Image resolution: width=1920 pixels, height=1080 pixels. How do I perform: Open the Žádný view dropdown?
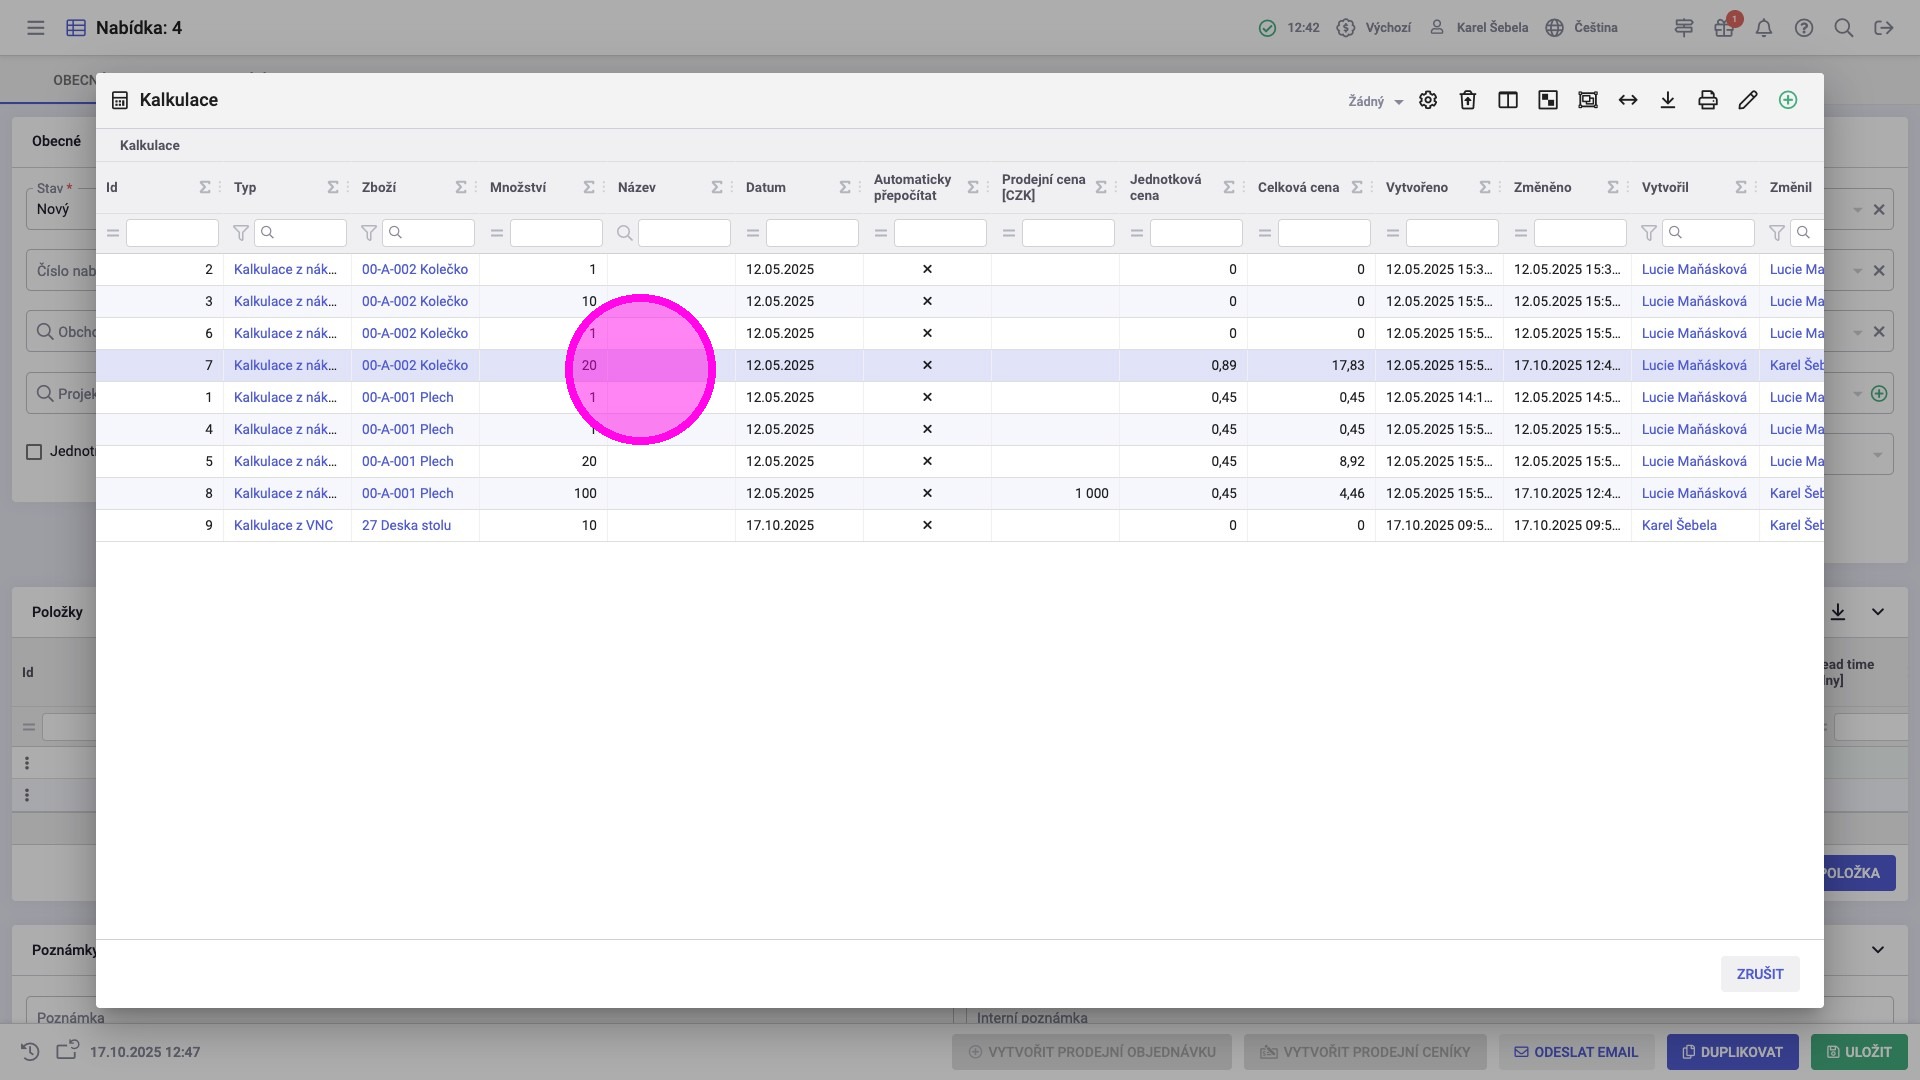pyautogui.click(x=1376, y=101)
